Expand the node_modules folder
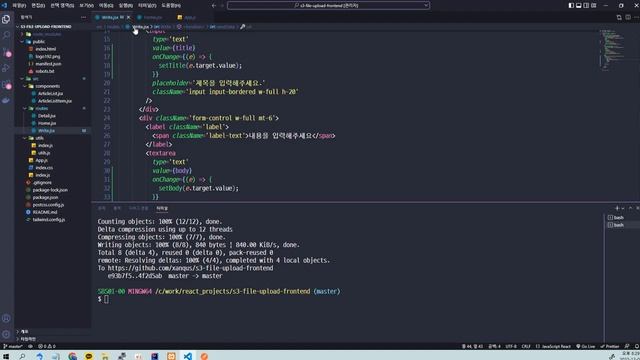The width and height of the screenshot is (640, 360). pyautogui.click(x=47, y=34)
